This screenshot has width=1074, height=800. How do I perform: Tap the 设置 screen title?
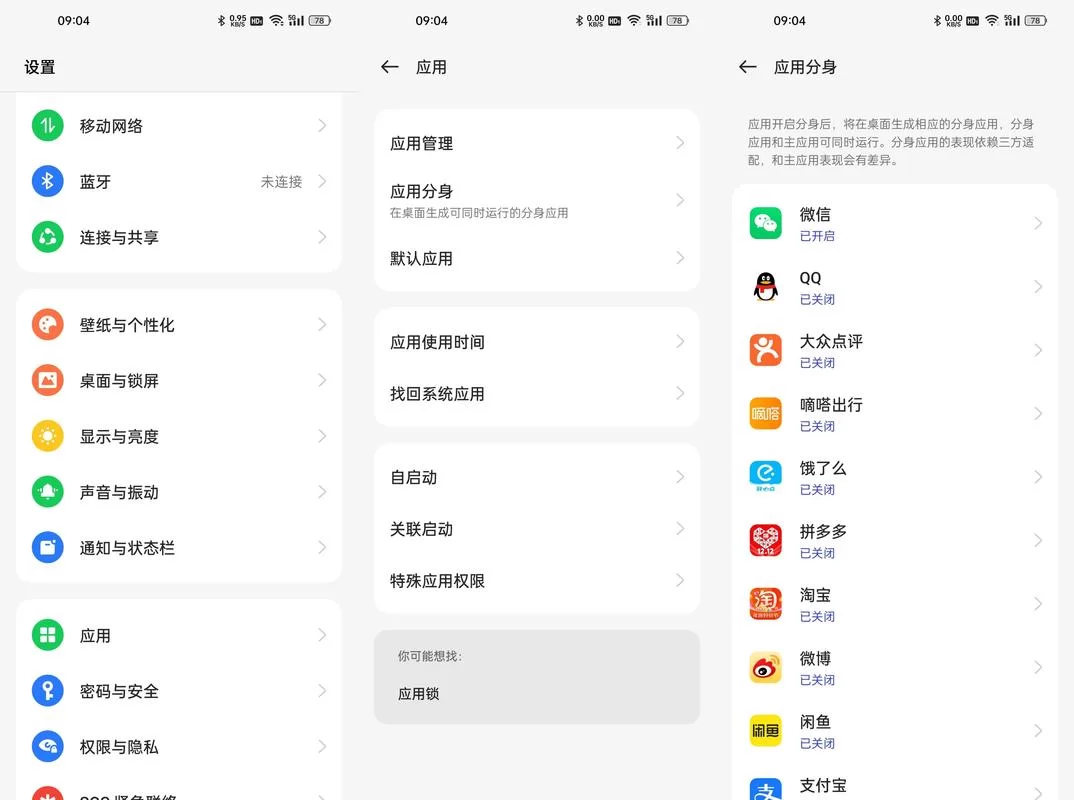[x=40, y=67]
